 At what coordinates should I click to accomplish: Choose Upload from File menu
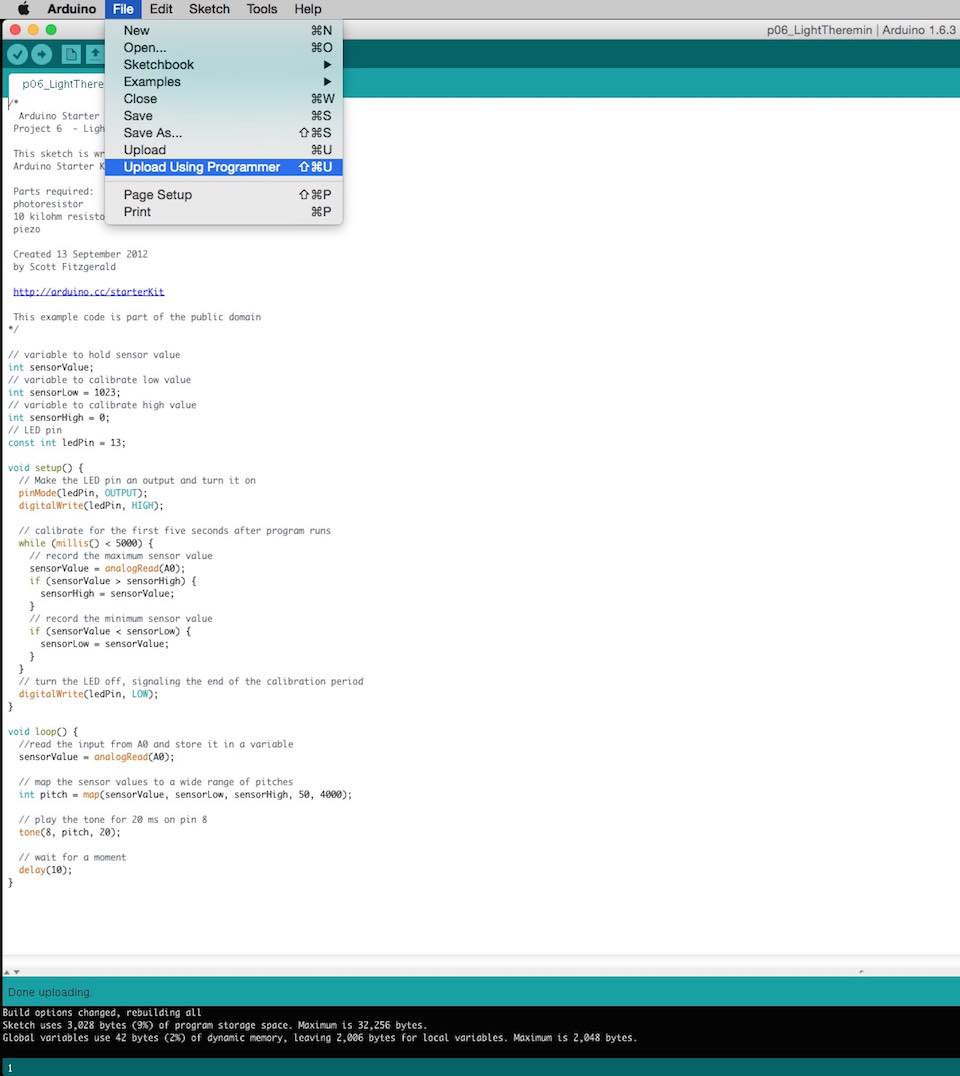tap(224, 150)
